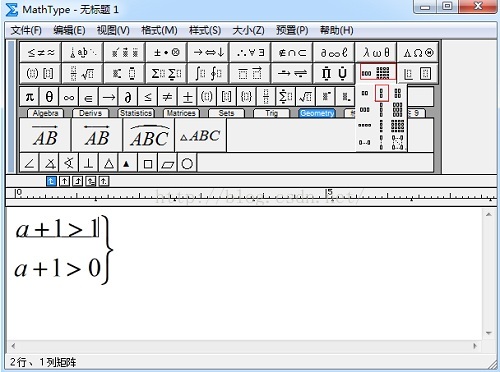Insert the circle symbol
Viewport: 500px width, 372px height.
pos(187,163)
